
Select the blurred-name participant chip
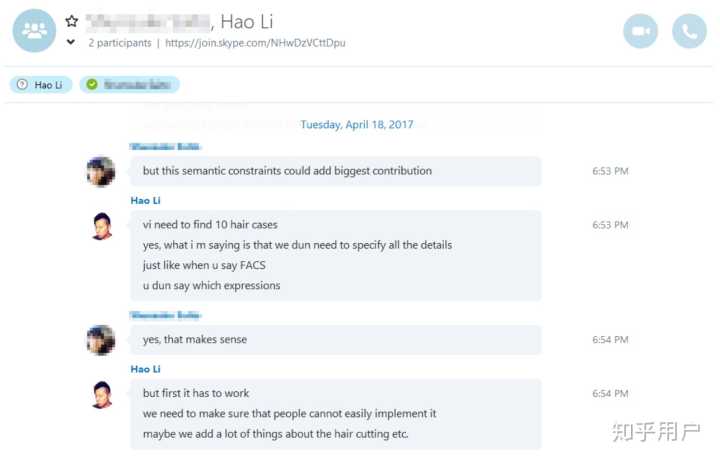click(131, 85)
